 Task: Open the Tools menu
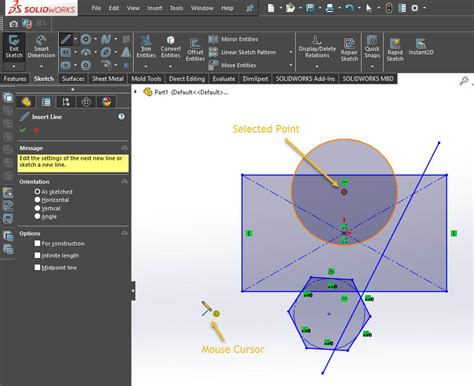pos(176,8)
